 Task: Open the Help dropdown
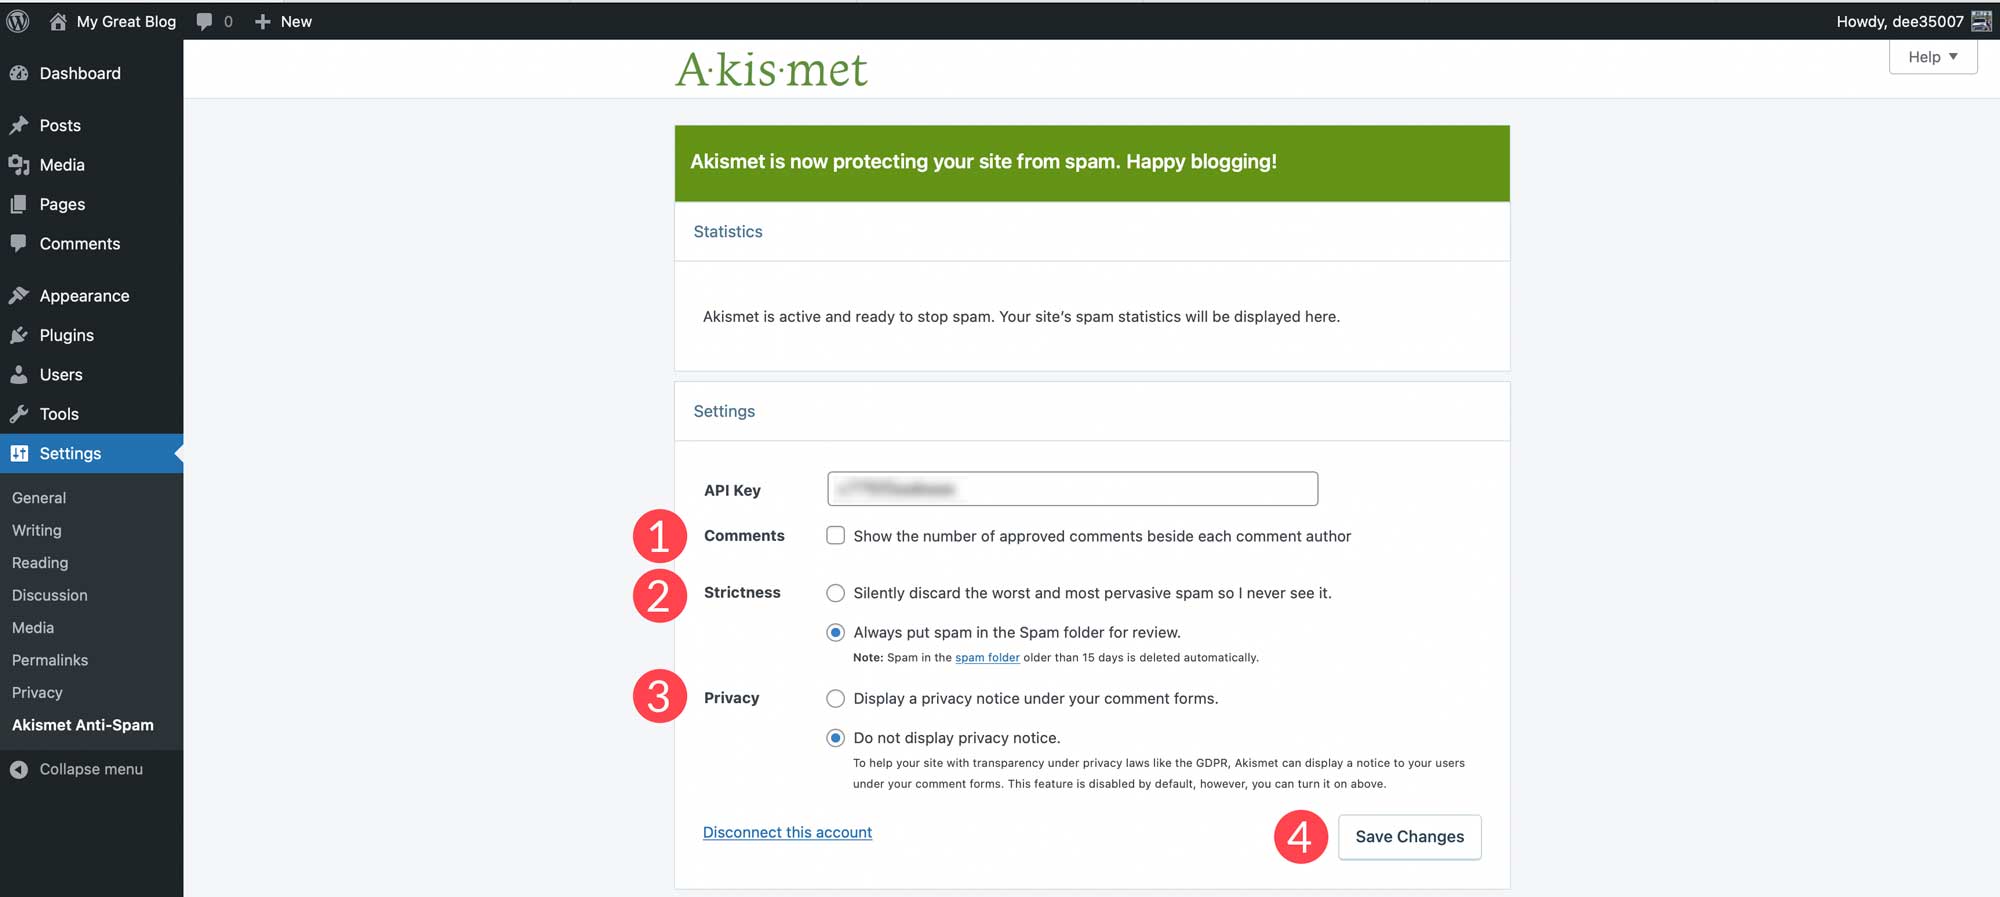tap(1931, 56)
